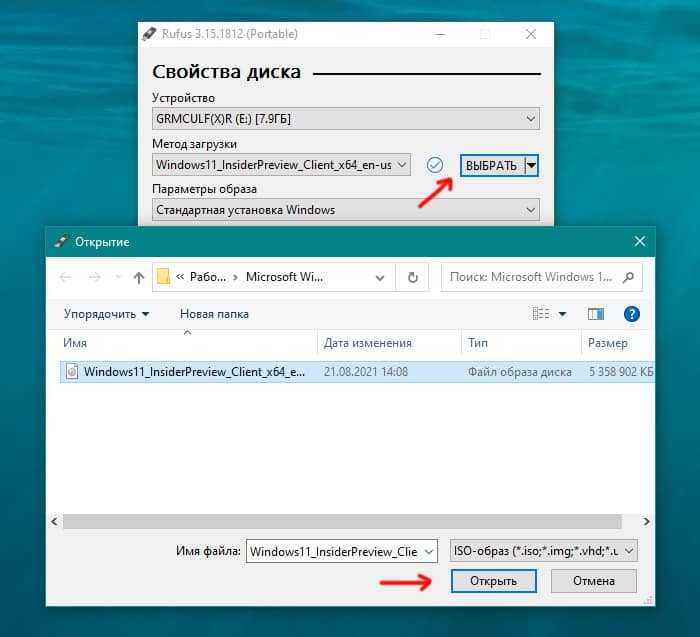Open the blue help icon
This screenshot has width=700, height=637.
pyautogui.click(x=631, y=314)
